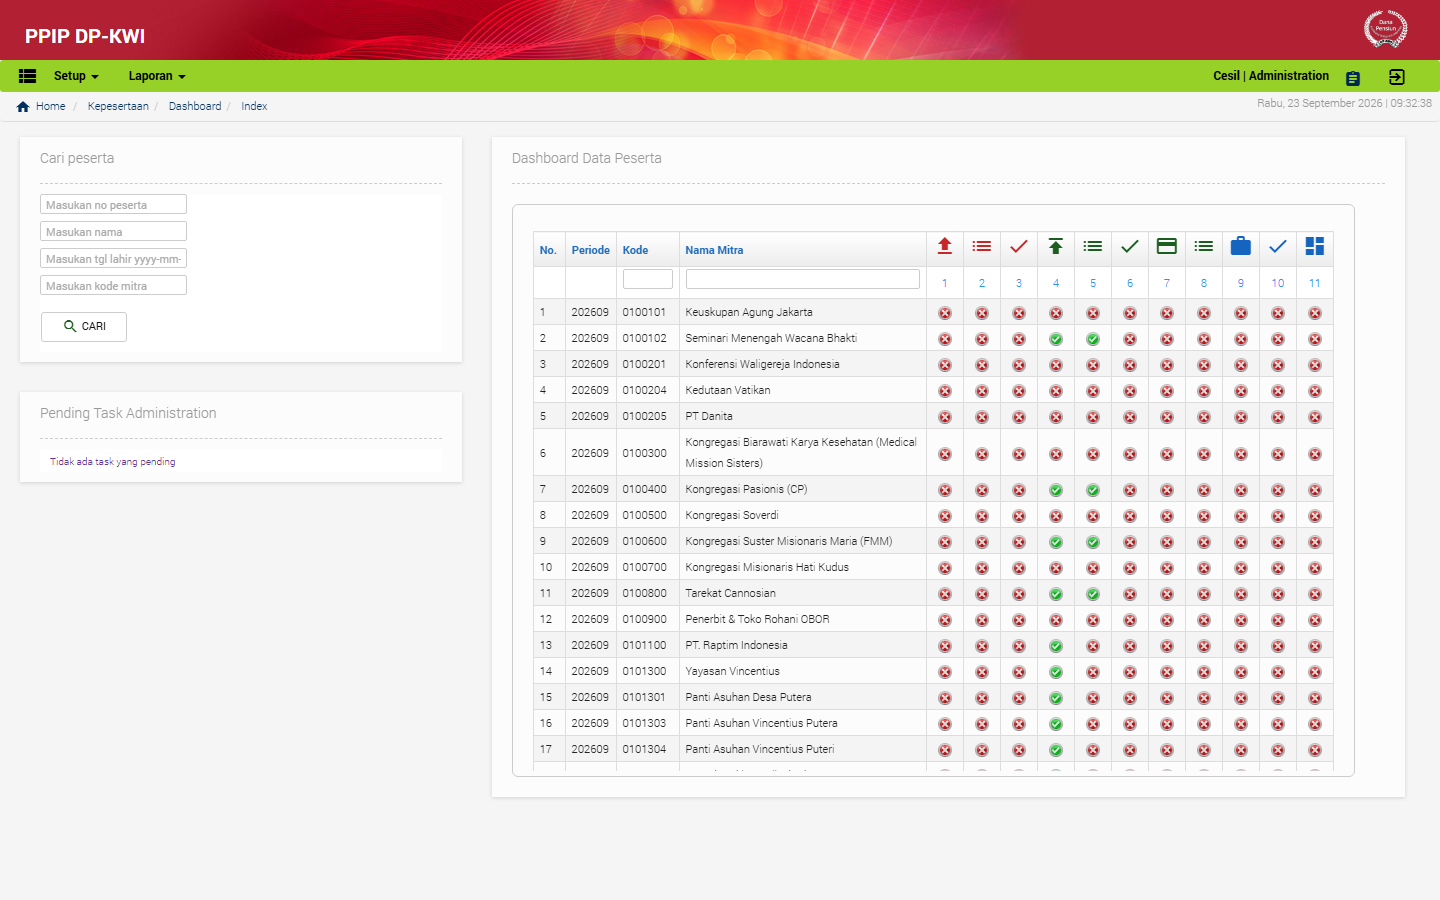This screenshot has height=900, width=1440.
Task: Click the Cesil | Administration user label
Action: tap(1271, 76)
